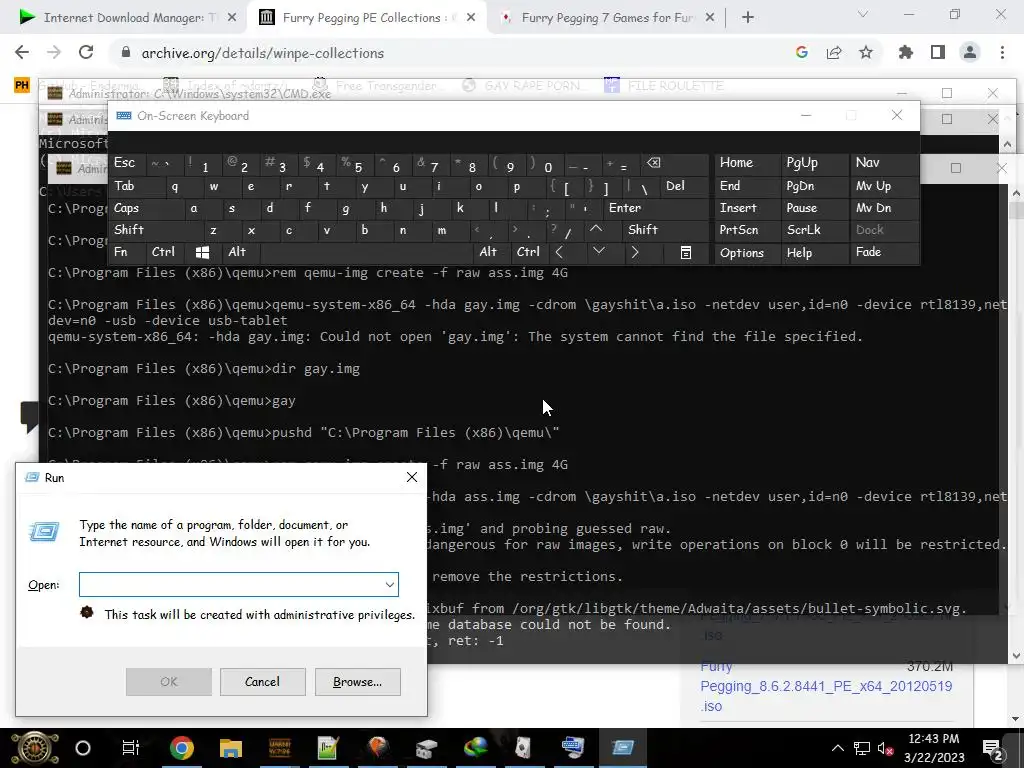The height and width of the screenshot is (768, 1024).
Task: Click the PH bookmark icon
Action: tap(22, 85)
